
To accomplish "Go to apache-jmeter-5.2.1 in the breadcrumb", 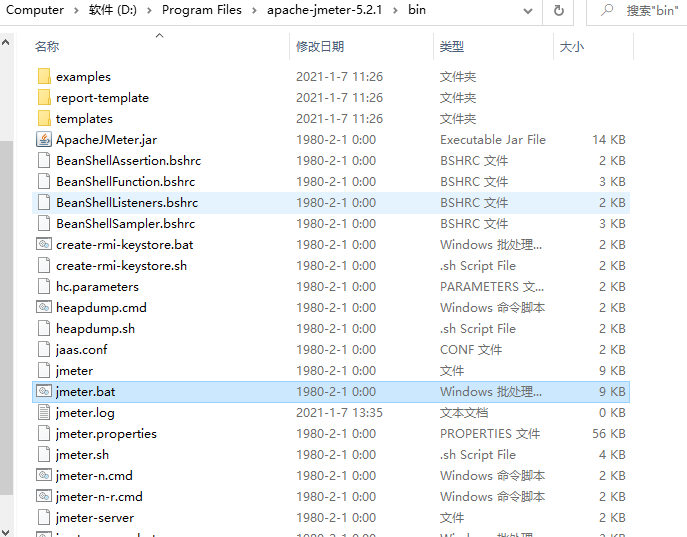I will pyautogui.click(x=325, y=10).
